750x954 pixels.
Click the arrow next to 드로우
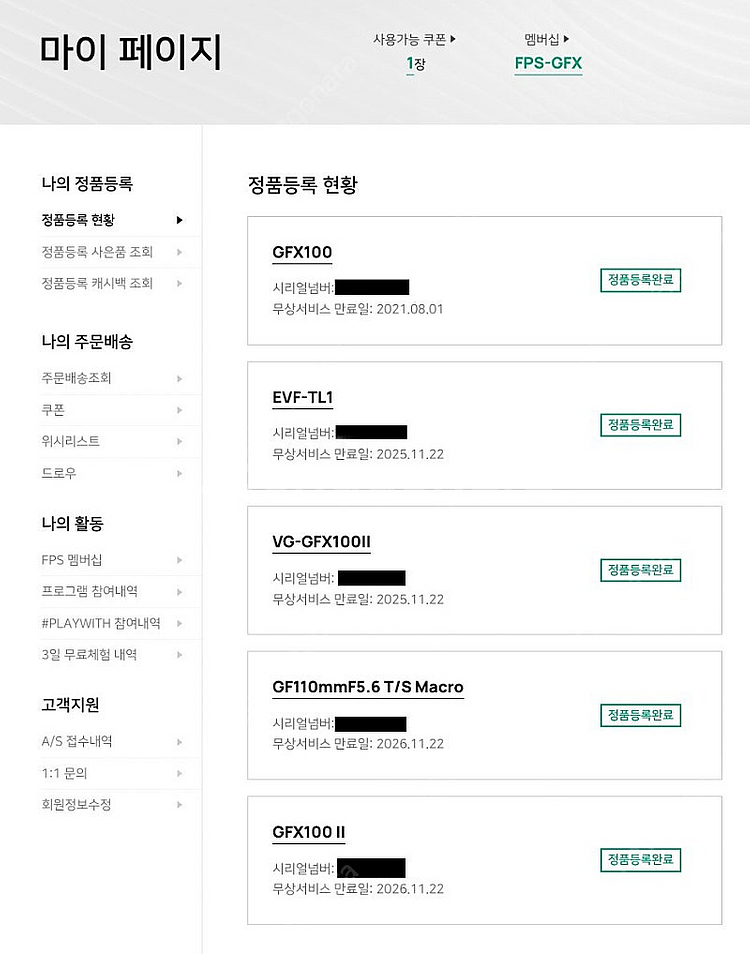tap(179, 473)
